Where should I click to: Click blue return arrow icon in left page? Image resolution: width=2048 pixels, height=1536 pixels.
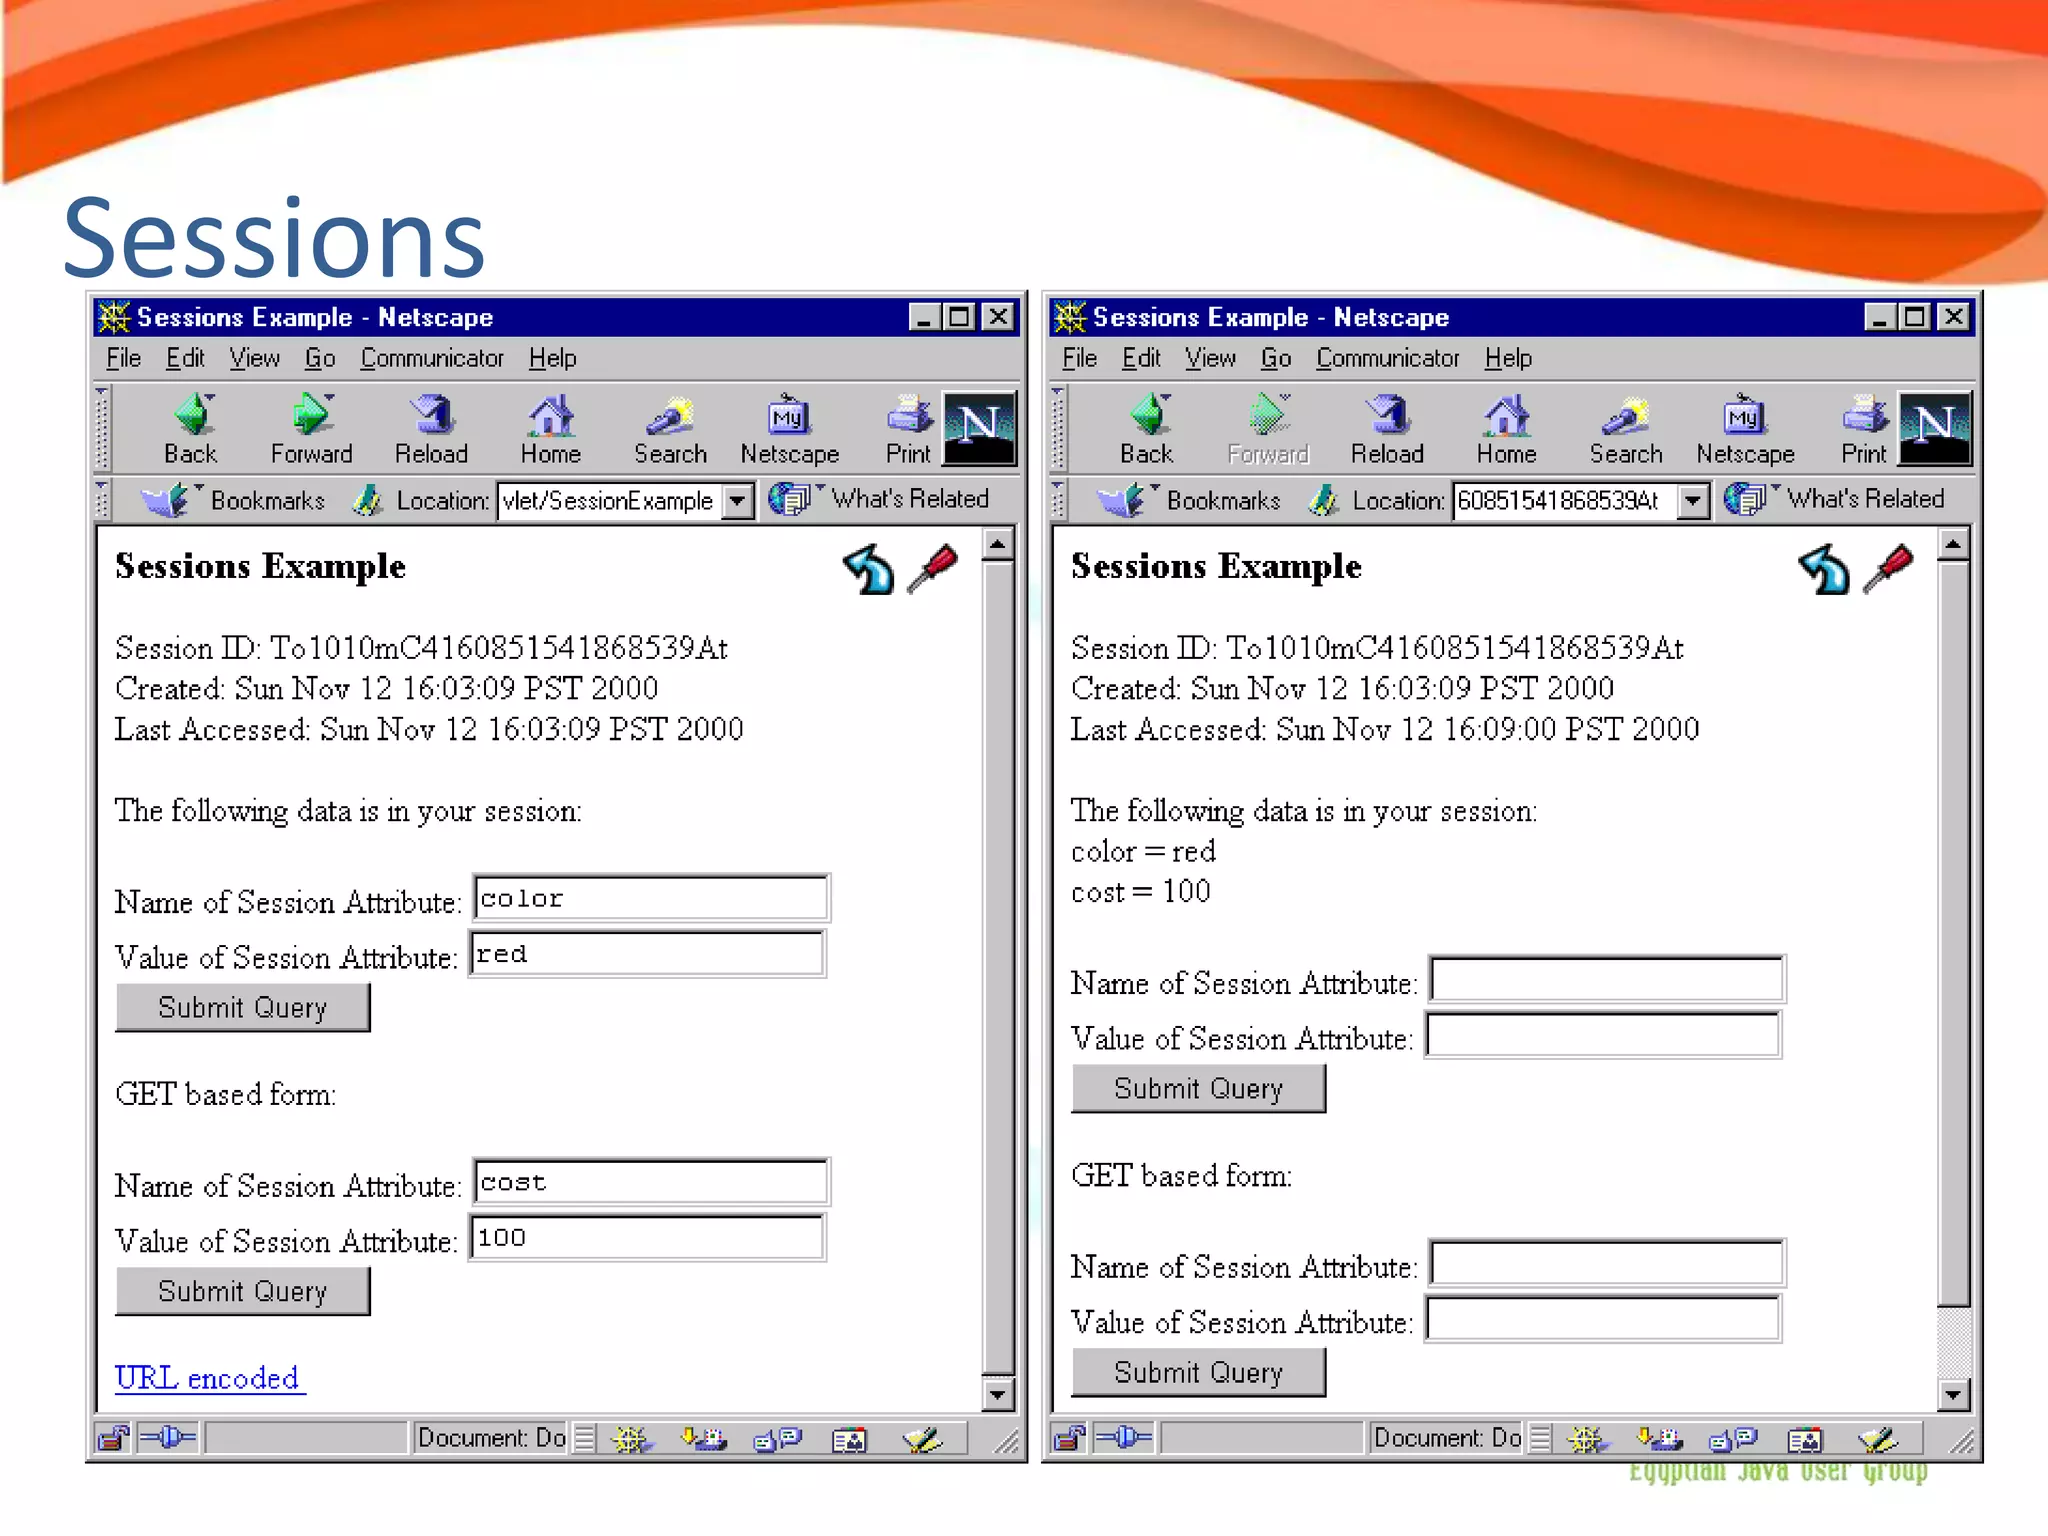(868, 570)
